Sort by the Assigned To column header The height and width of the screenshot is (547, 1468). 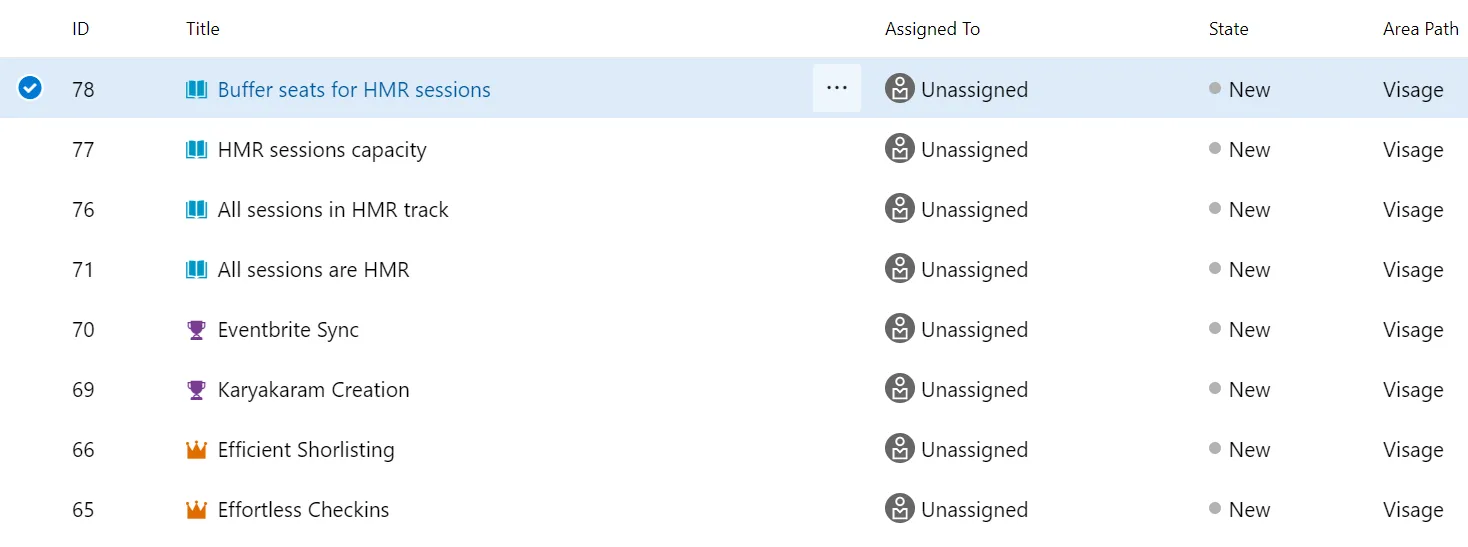(932, 29)
